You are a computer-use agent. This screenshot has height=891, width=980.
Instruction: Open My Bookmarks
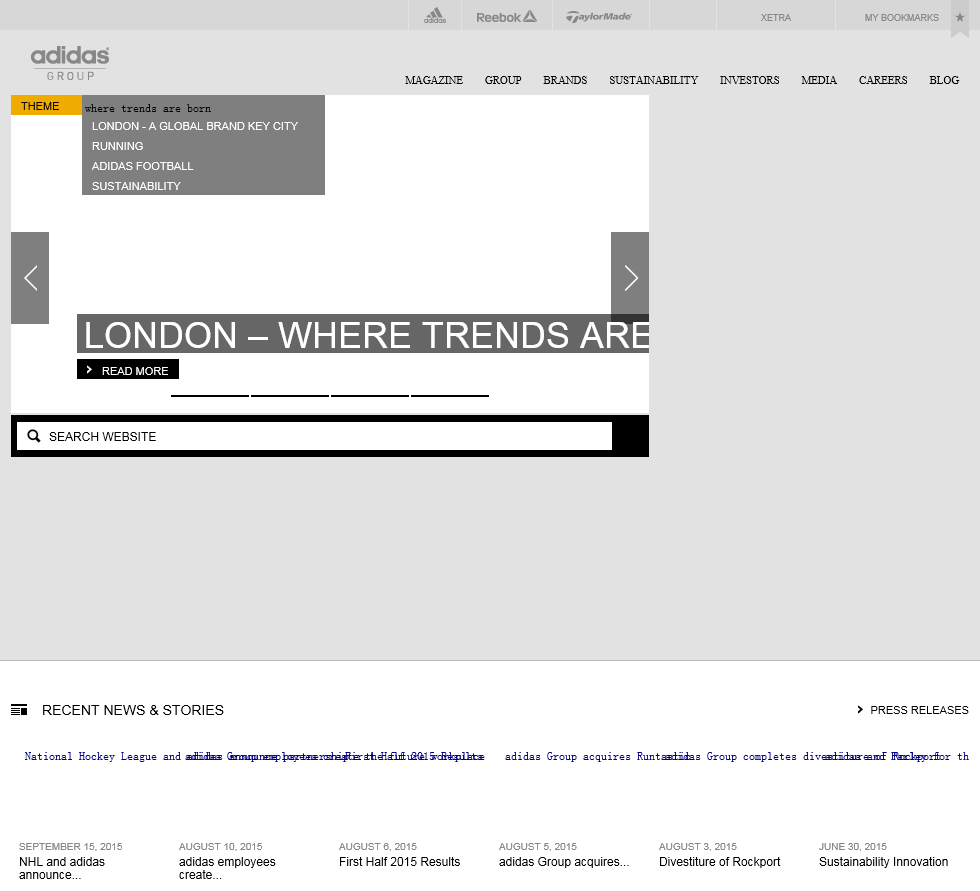(901, 17)
